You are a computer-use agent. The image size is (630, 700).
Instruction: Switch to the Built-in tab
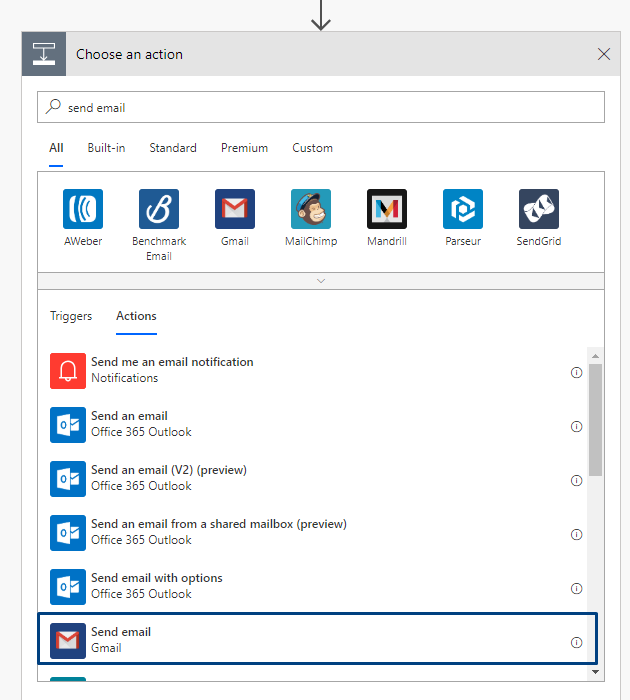(x=106, y=148)
